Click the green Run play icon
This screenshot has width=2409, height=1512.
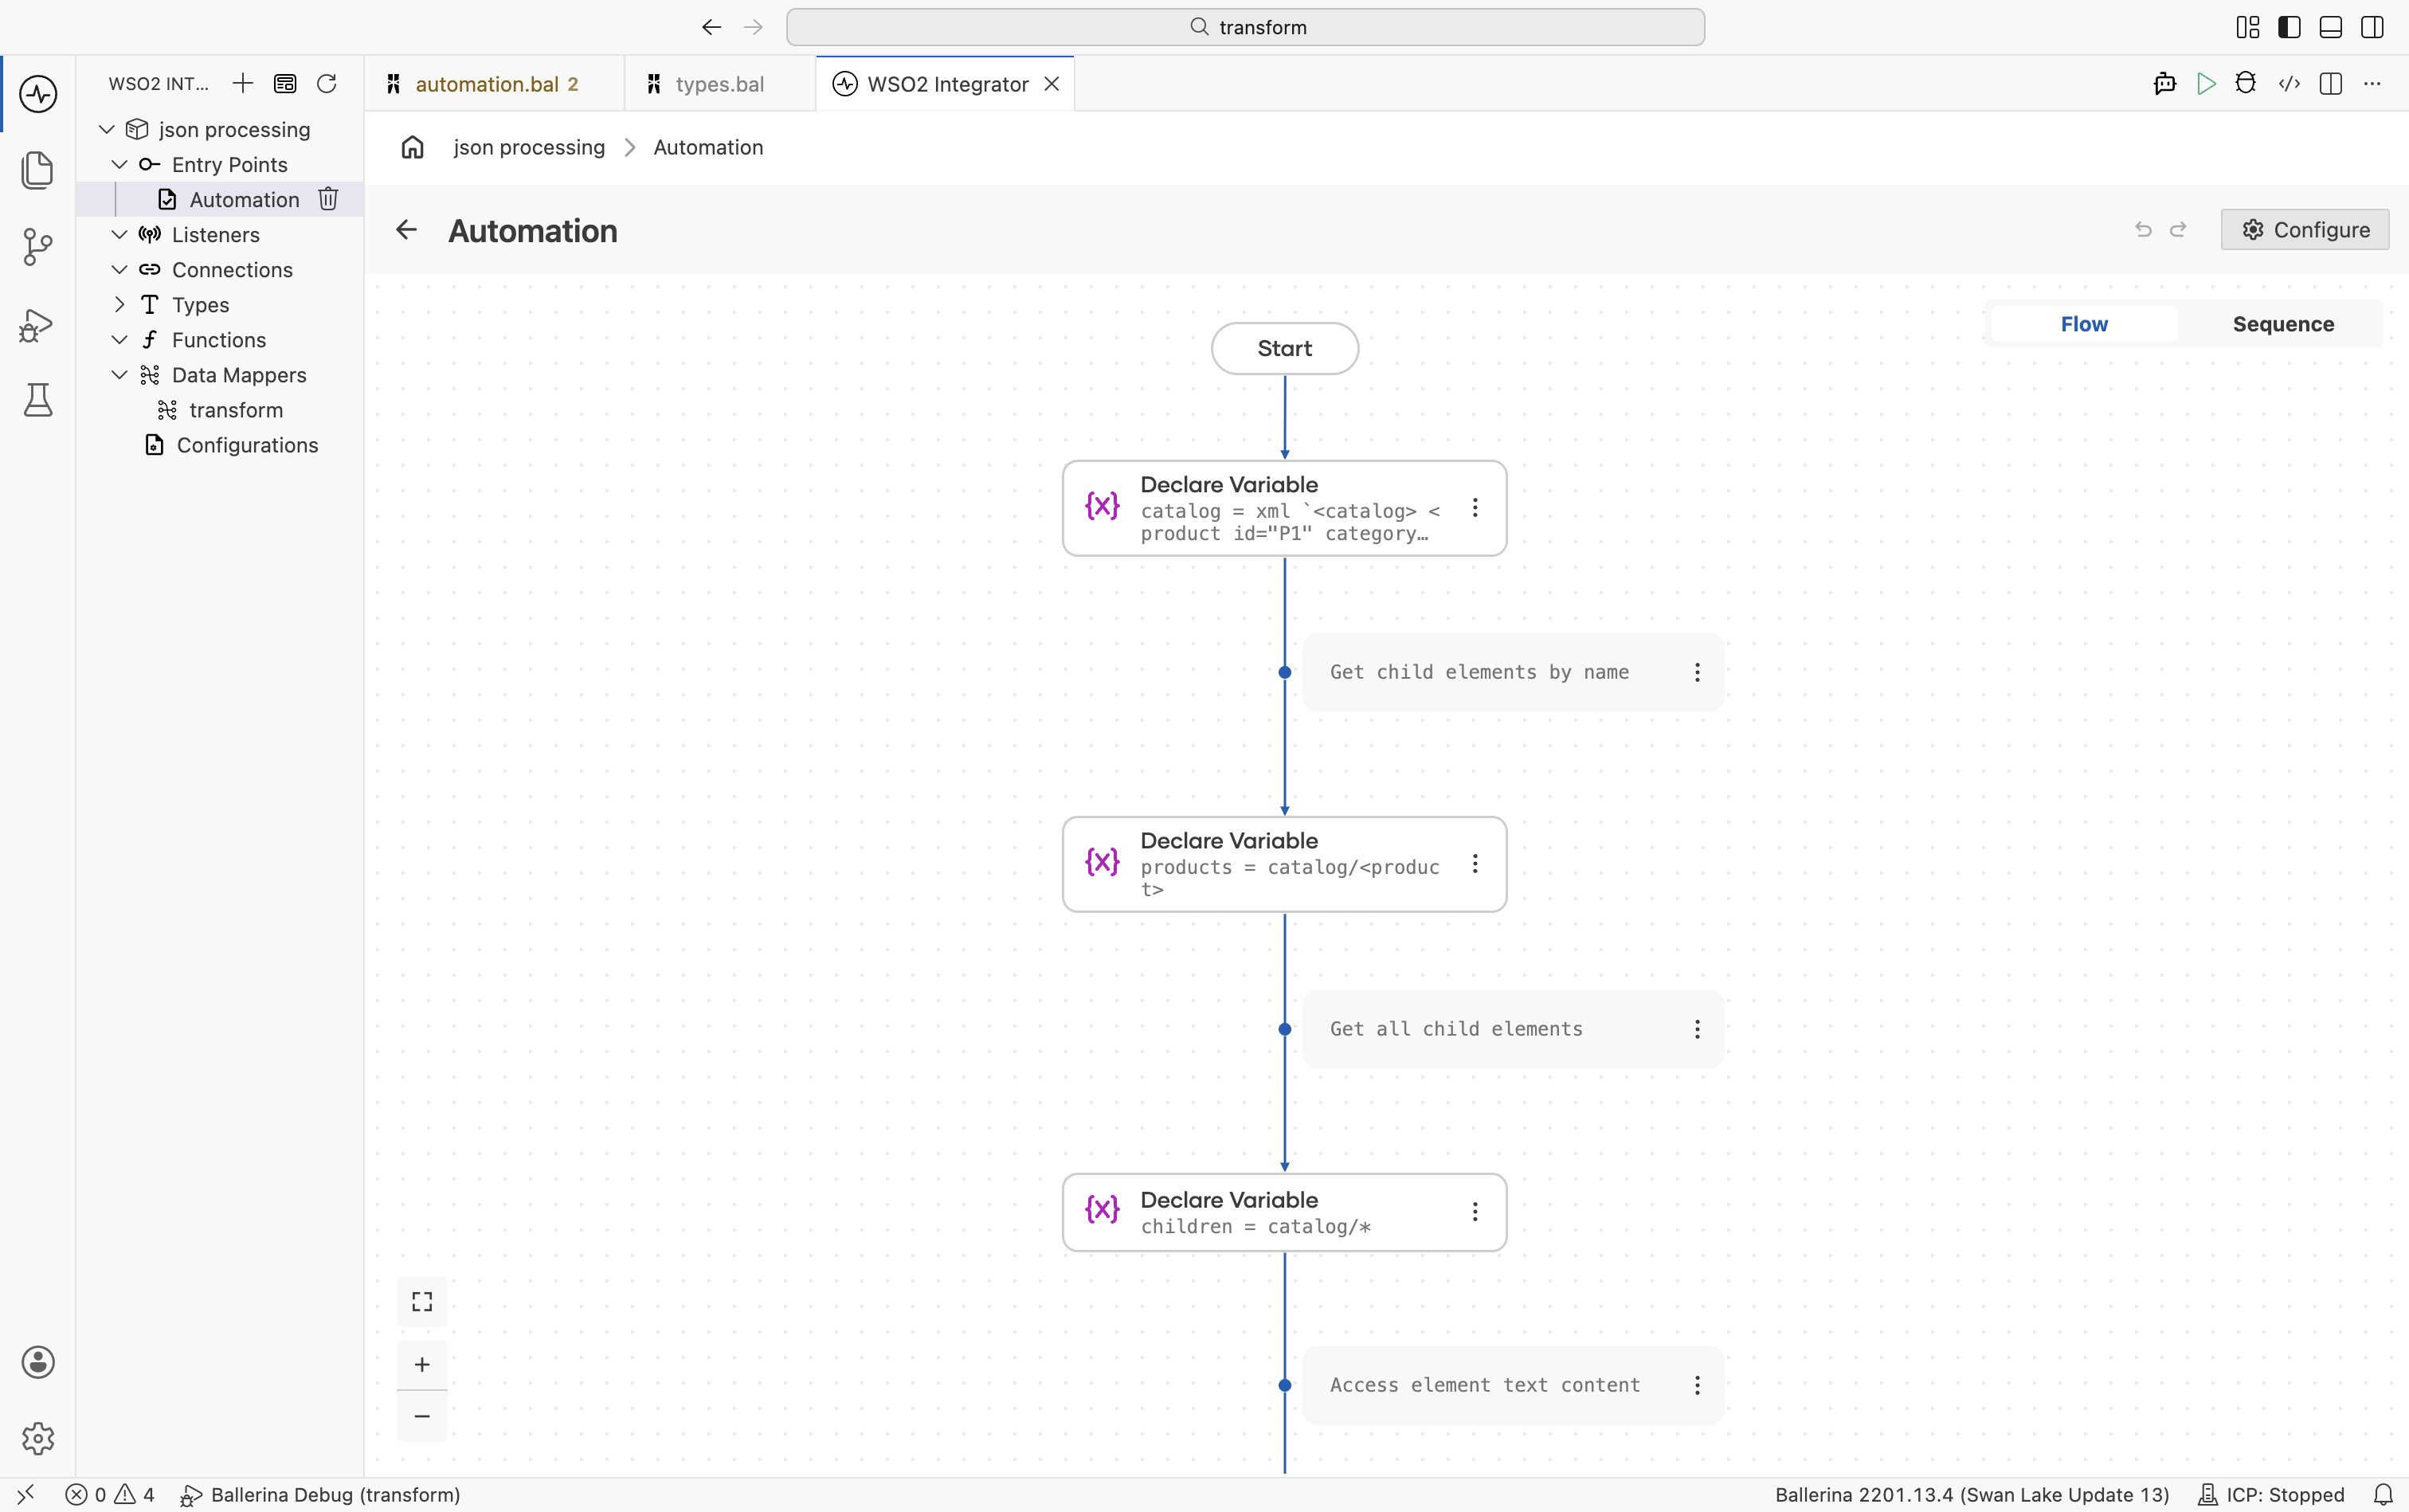[x=2206, y=84]
